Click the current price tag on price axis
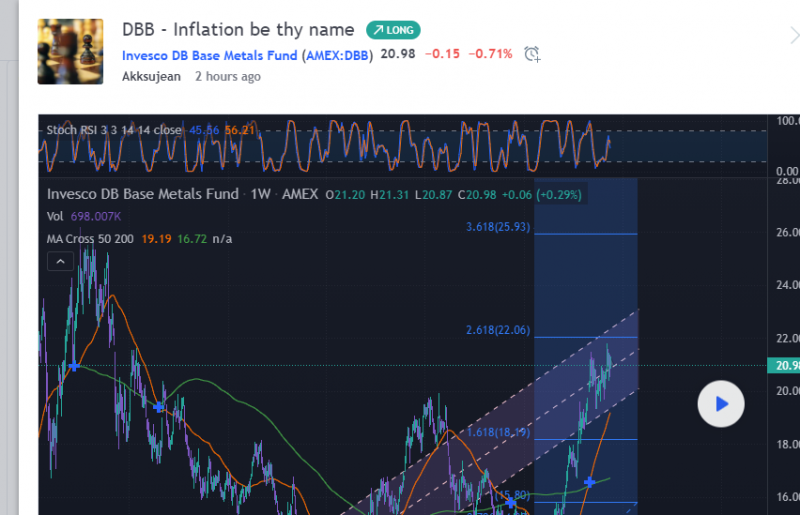The width and height of the screenshot is (800, 515). click(x=786, y=366)
